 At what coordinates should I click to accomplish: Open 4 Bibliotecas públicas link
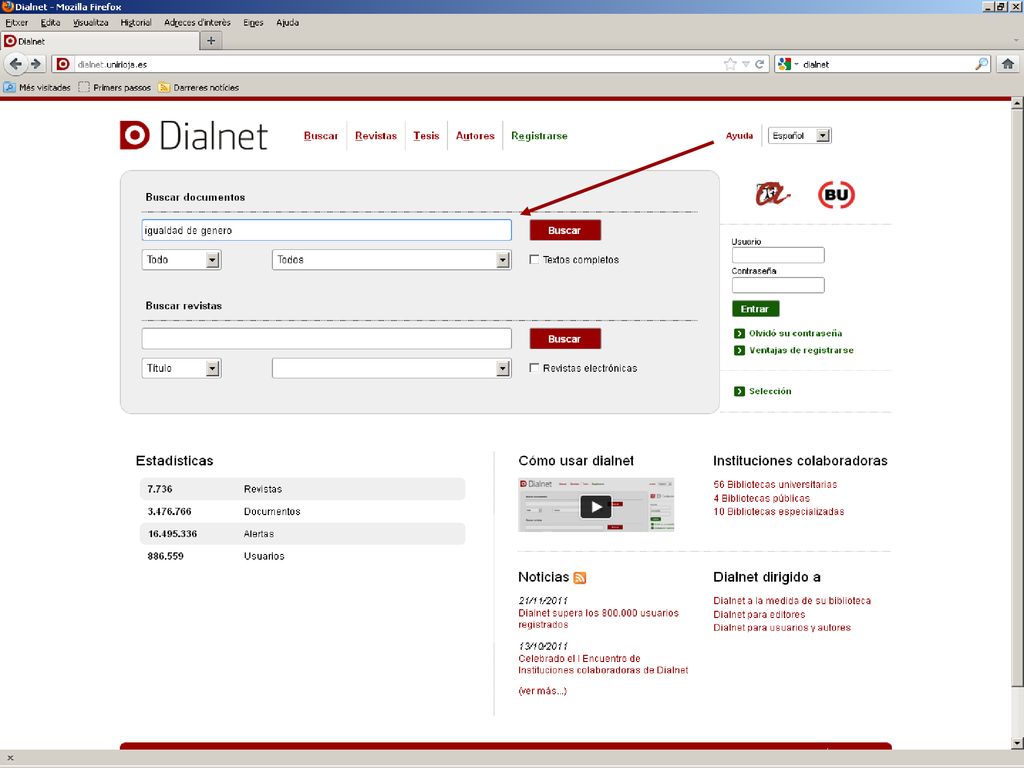pyautogui.click(x=761, y=498)
